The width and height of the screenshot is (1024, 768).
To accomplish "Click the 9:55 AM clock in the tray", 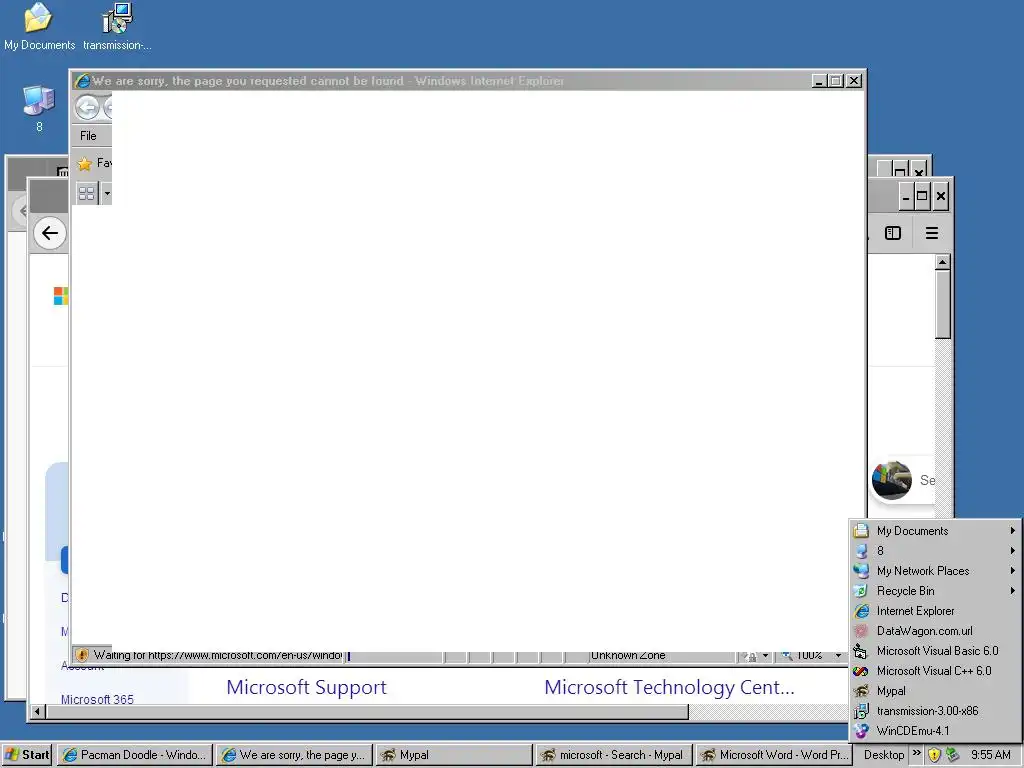I will pyautogui.click(x=991, y=755).
